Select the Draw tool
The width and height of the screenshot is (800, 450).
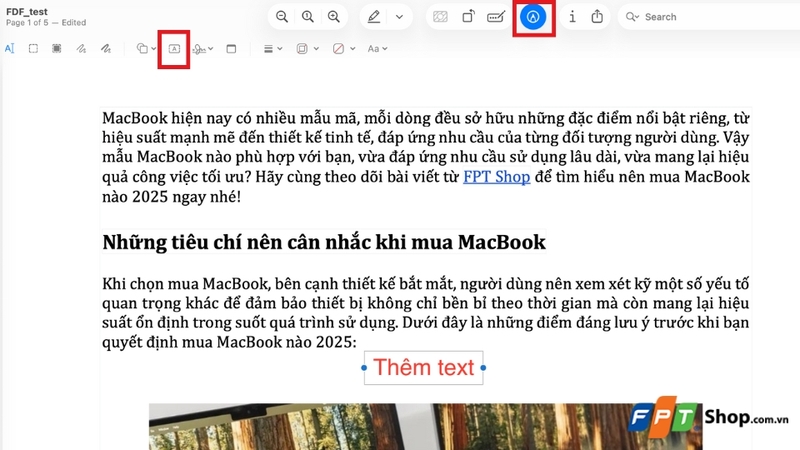[x=106, y=48]
